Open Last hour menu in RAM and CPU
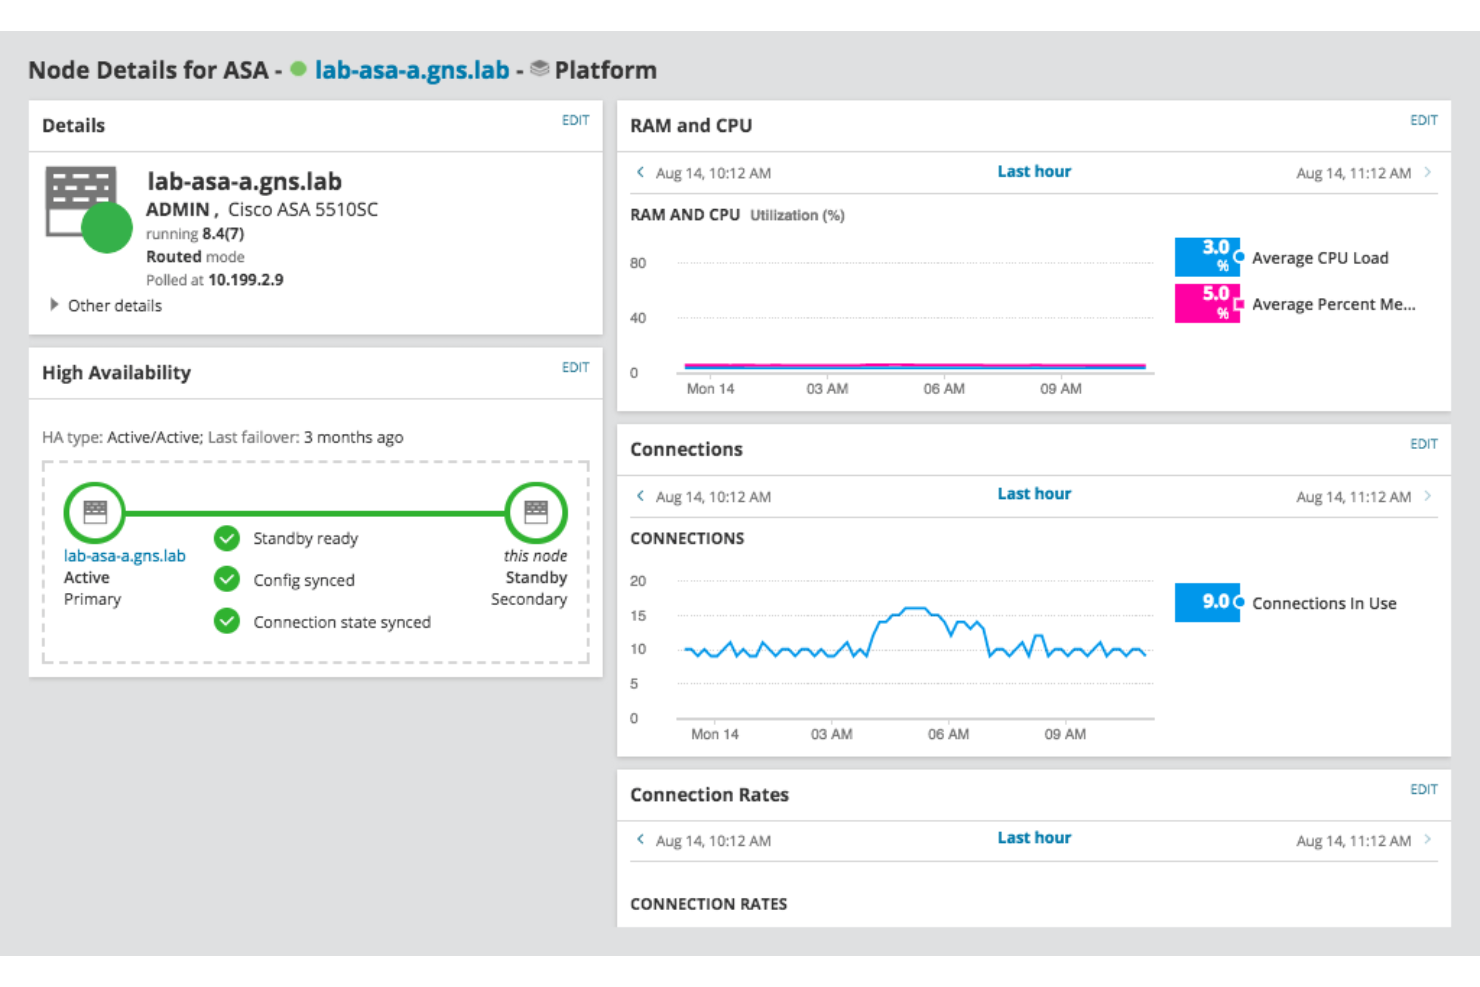 [1033, 172]
